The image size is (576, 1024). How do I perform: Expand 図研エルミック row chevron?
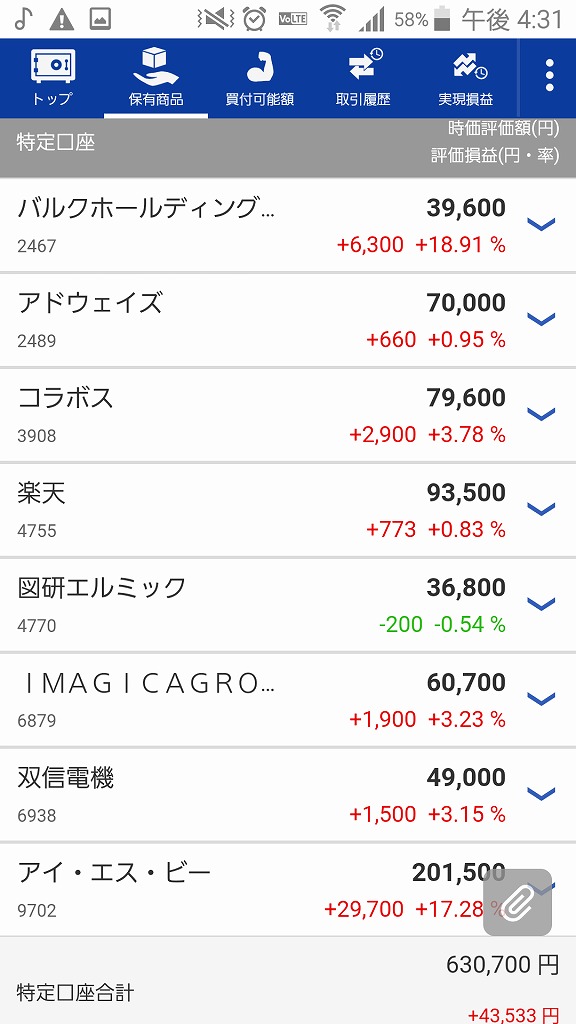click(x=541, y=604)
